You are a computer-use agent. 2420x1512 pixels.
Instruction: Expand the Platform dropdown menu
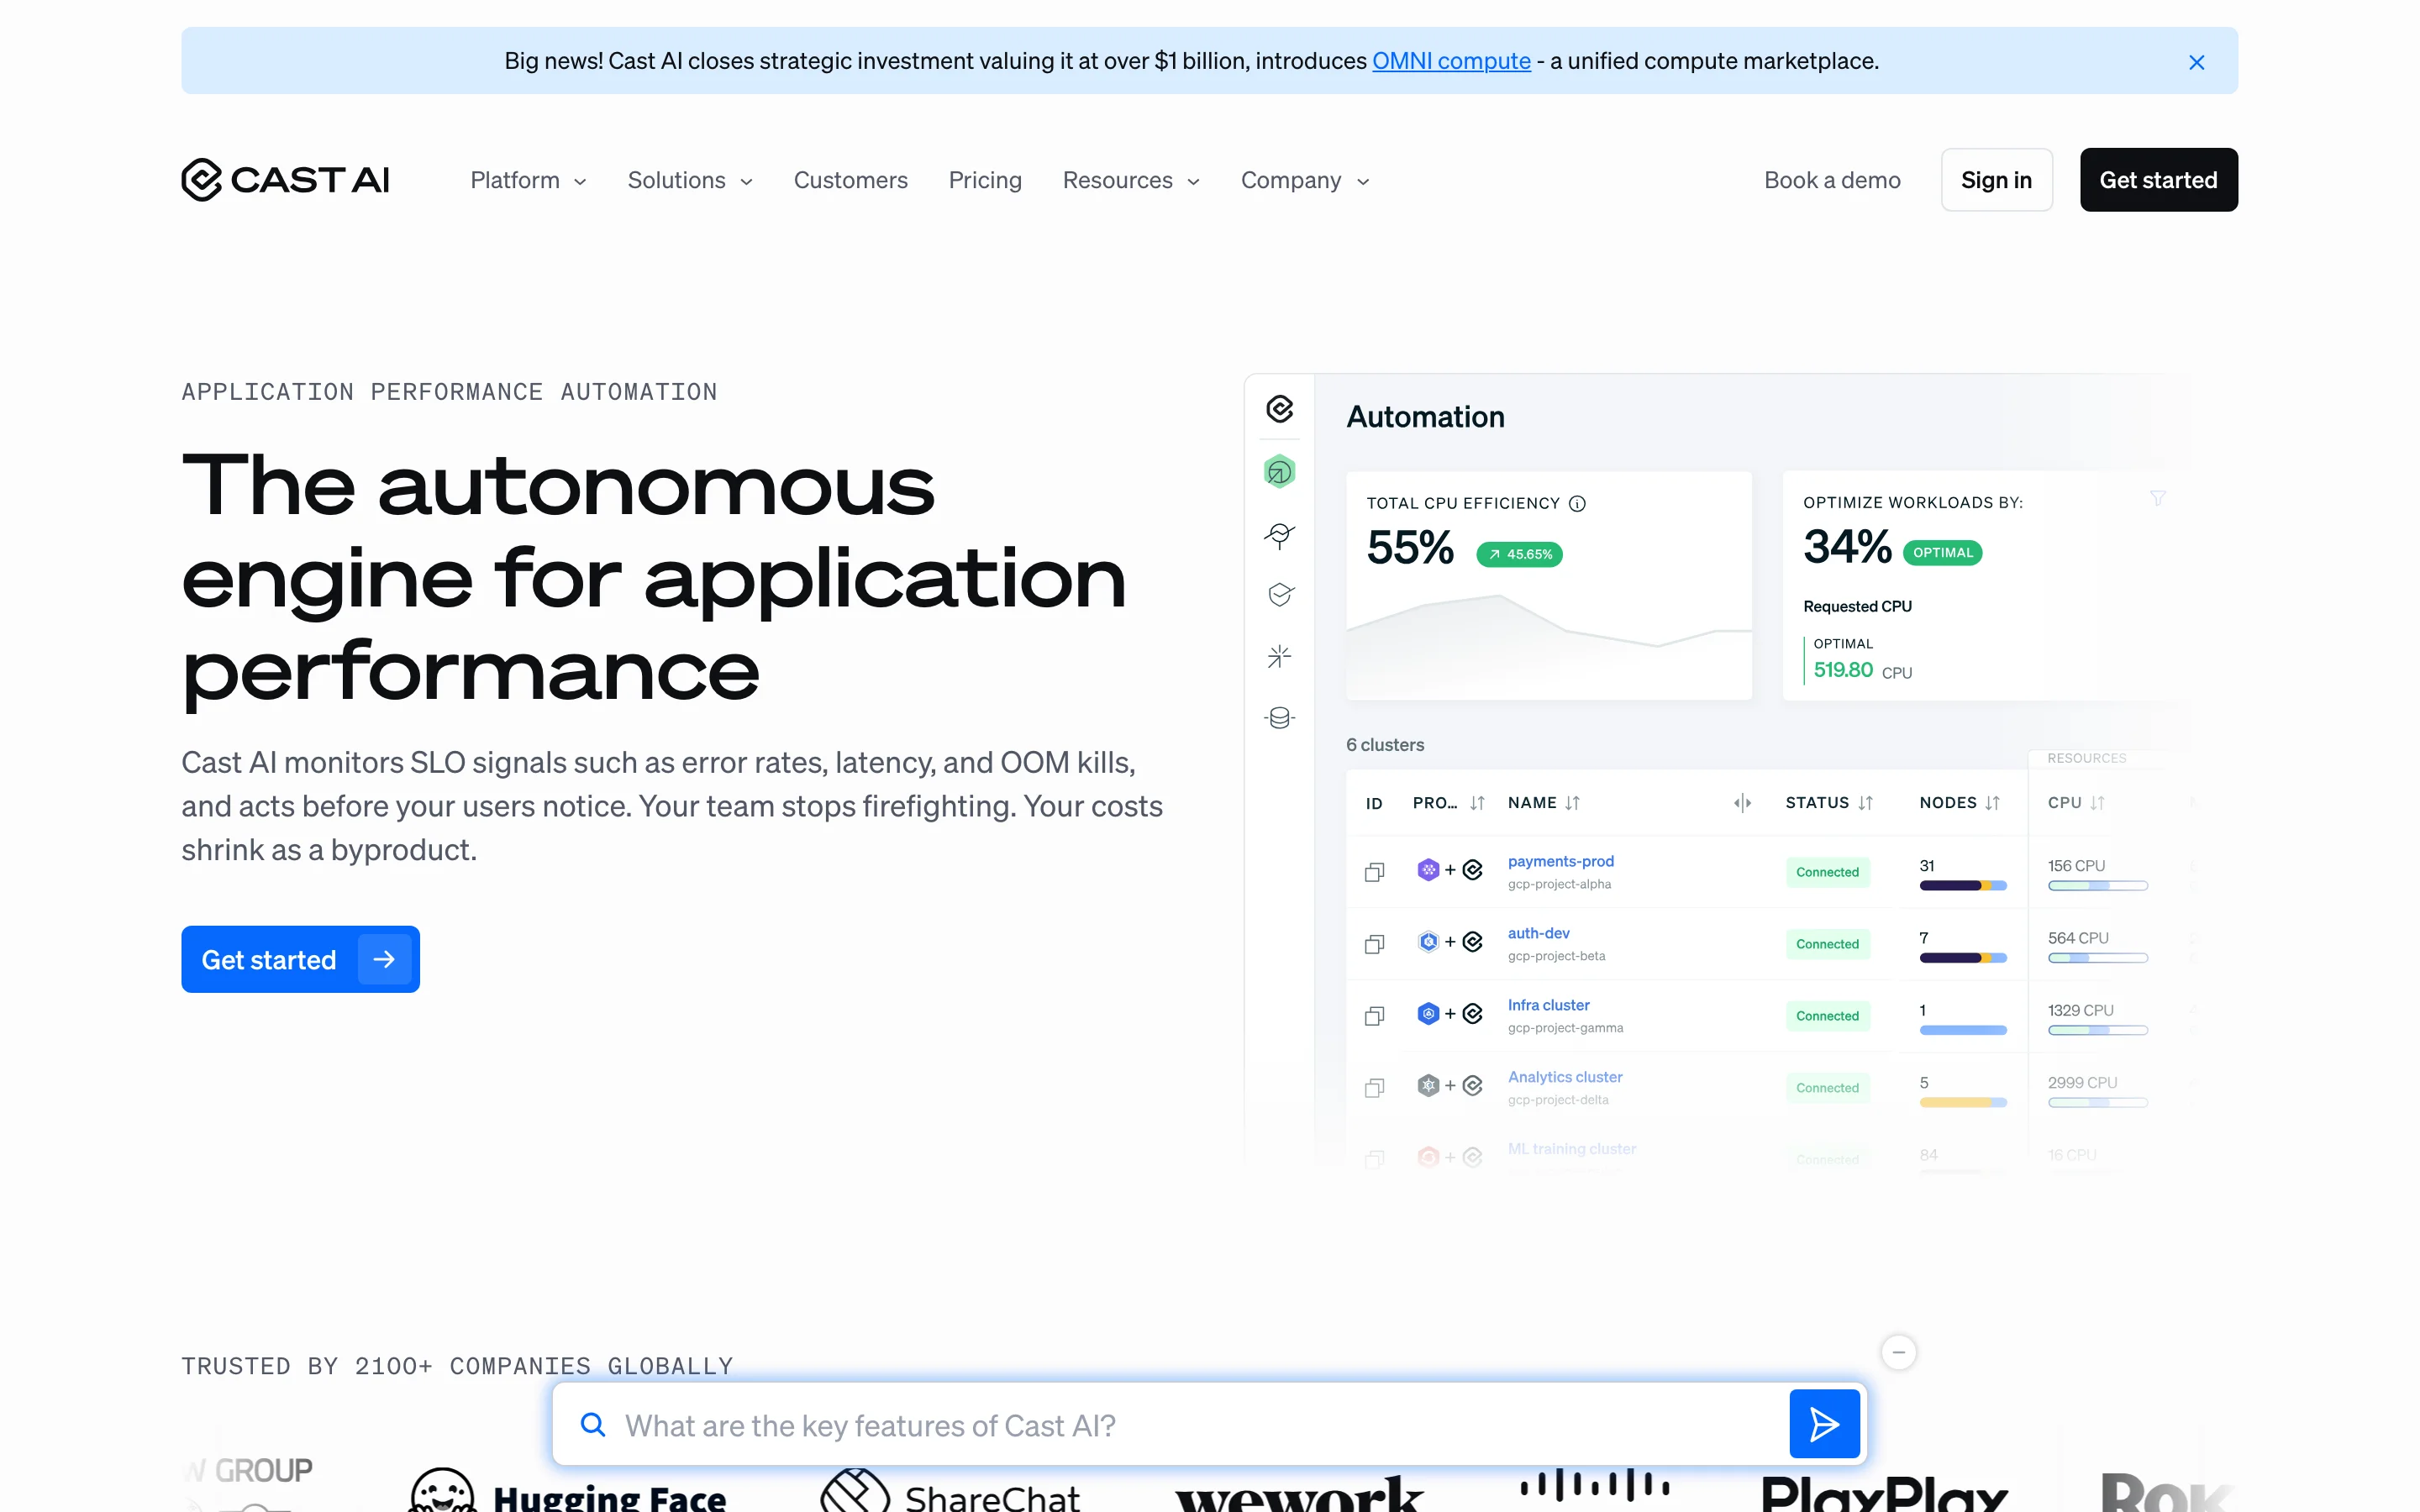(x=528, y=180)
